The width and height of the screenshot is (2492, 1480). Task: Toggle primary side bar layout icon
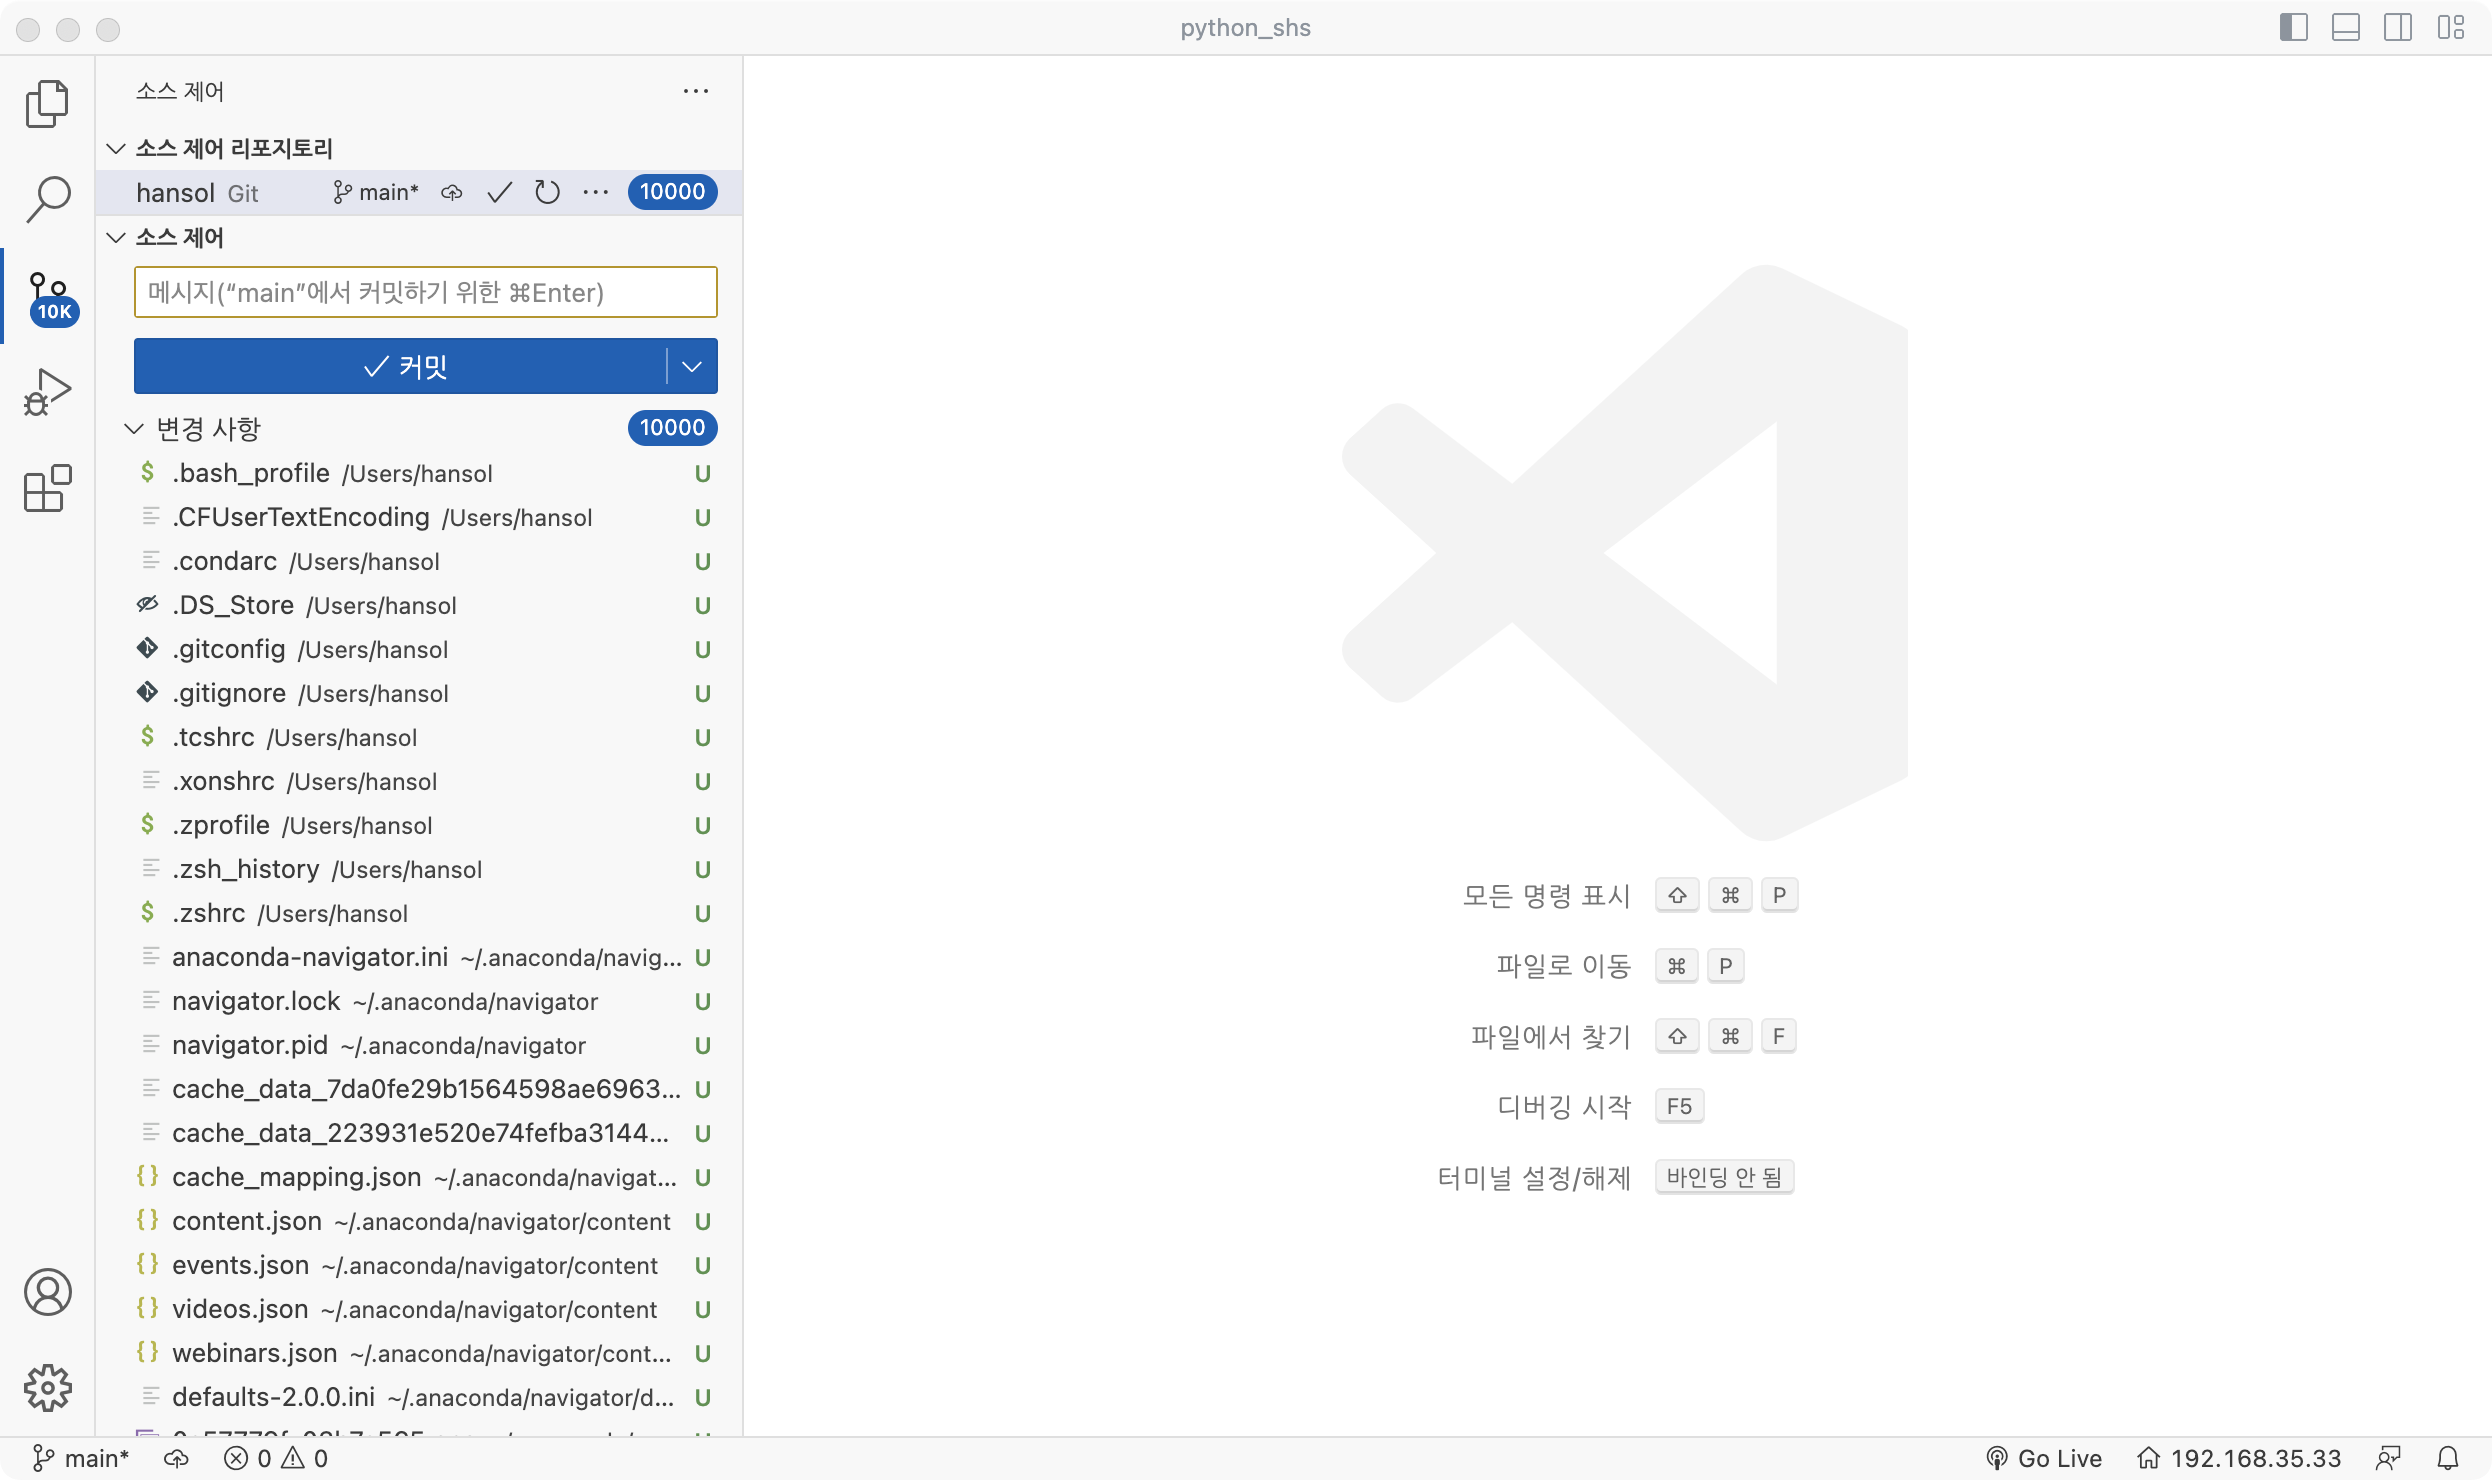2293,27
